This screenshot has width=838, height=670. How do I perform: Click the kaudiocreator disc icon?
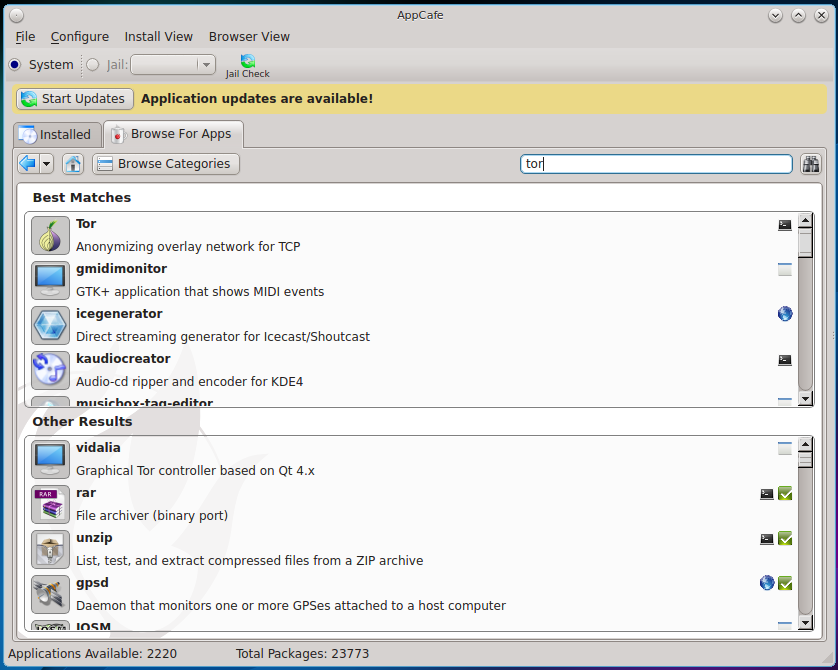[50, 370]
